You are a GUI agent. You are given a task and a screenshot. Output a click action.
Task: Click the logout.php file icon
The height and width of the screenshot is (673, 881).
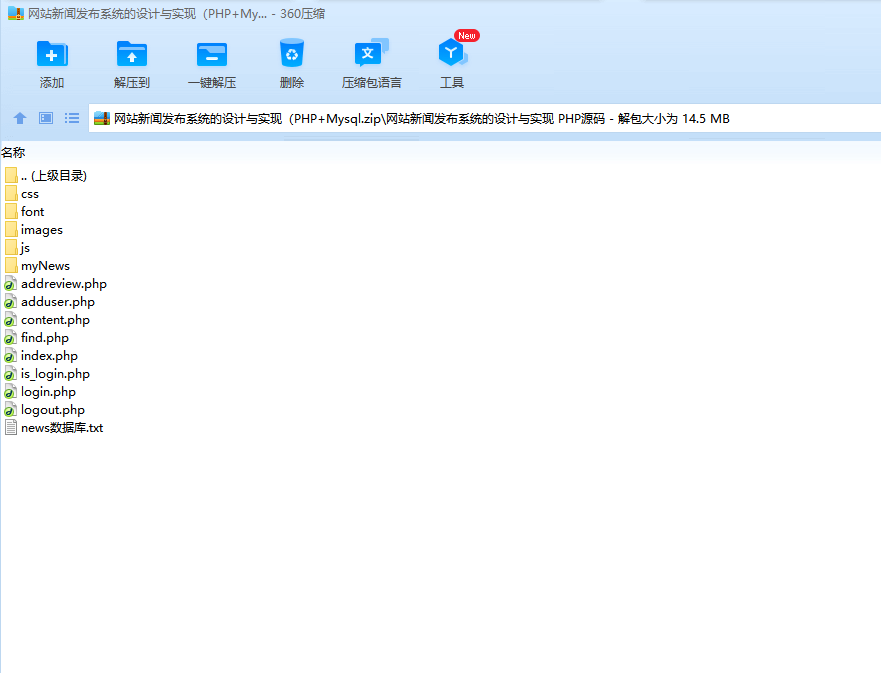pyautogui.click(x=11, y=409)
